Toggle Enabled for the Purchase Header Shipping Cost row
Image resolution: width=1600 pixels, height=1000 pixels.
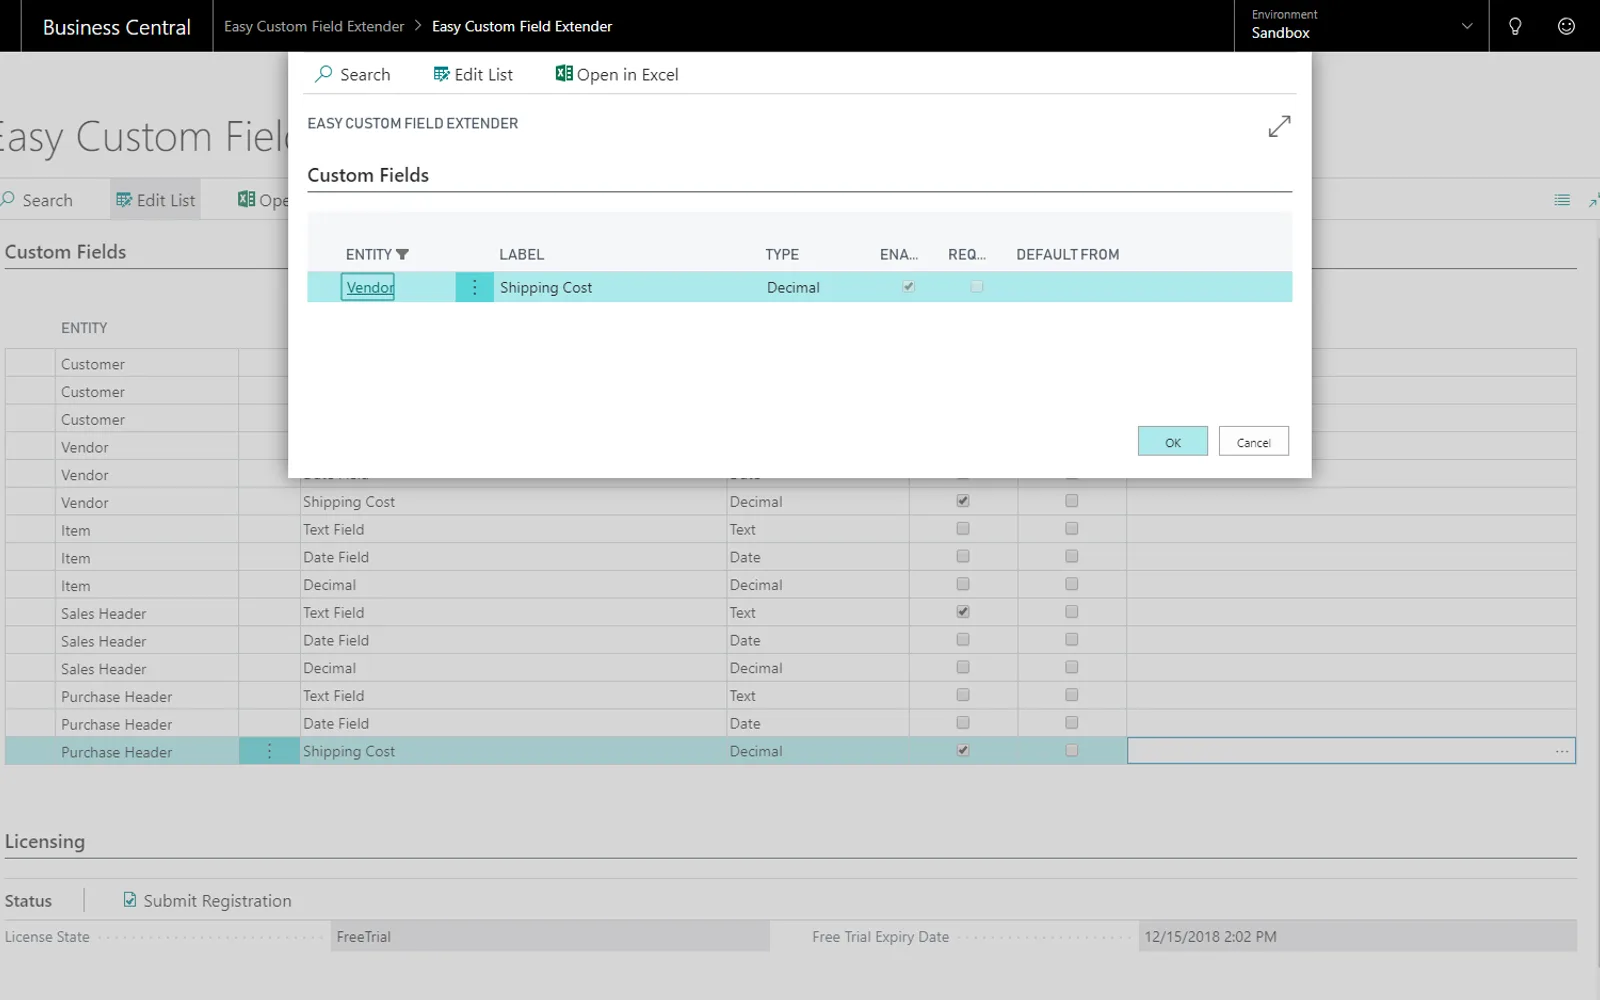click(963, 750)
